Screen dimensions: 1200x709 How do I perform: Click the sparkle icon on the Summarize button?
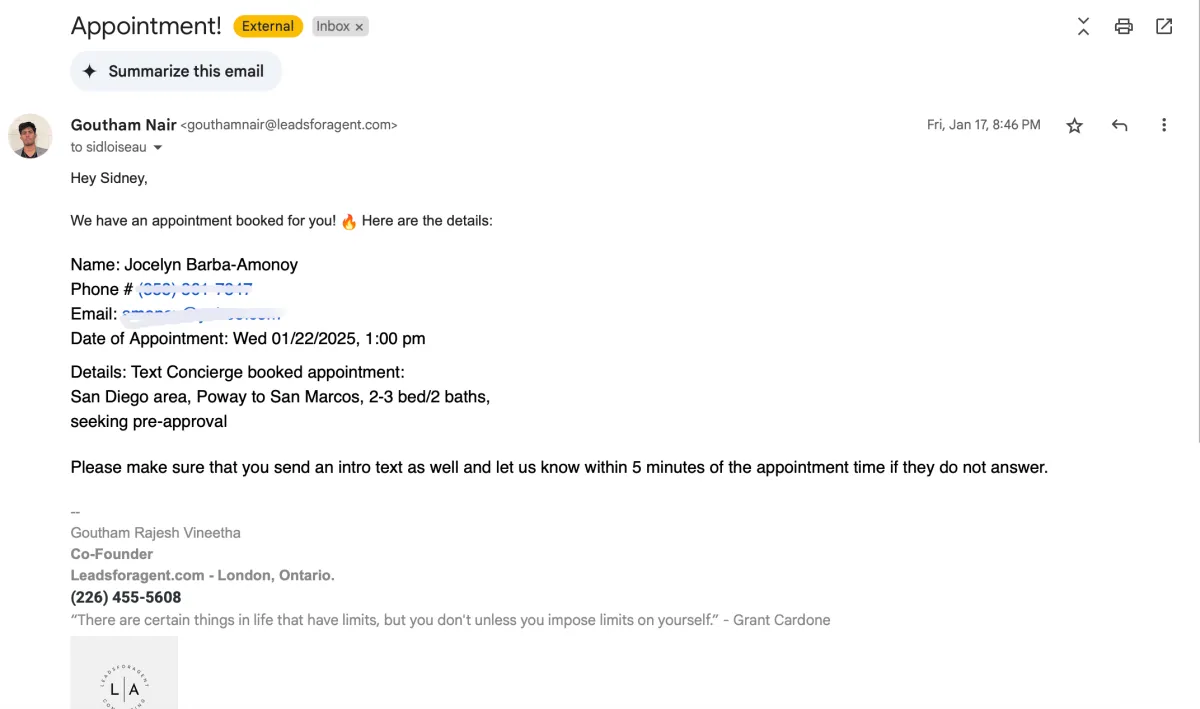click(x=90, y=71)
